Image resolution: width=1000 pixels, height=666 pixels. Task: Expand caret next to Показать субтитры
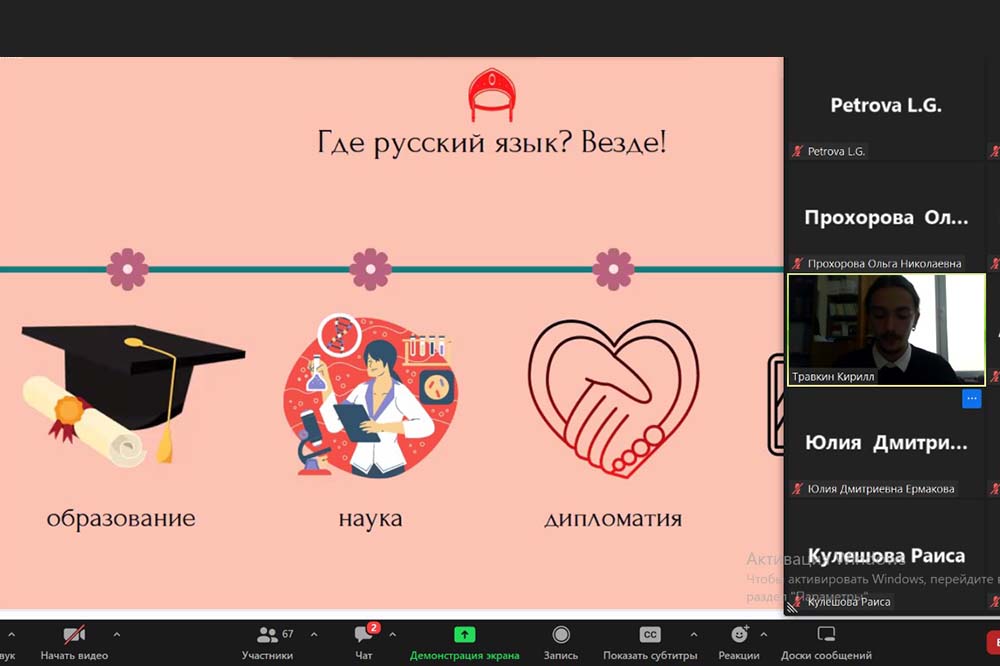(x=694, y=635)
